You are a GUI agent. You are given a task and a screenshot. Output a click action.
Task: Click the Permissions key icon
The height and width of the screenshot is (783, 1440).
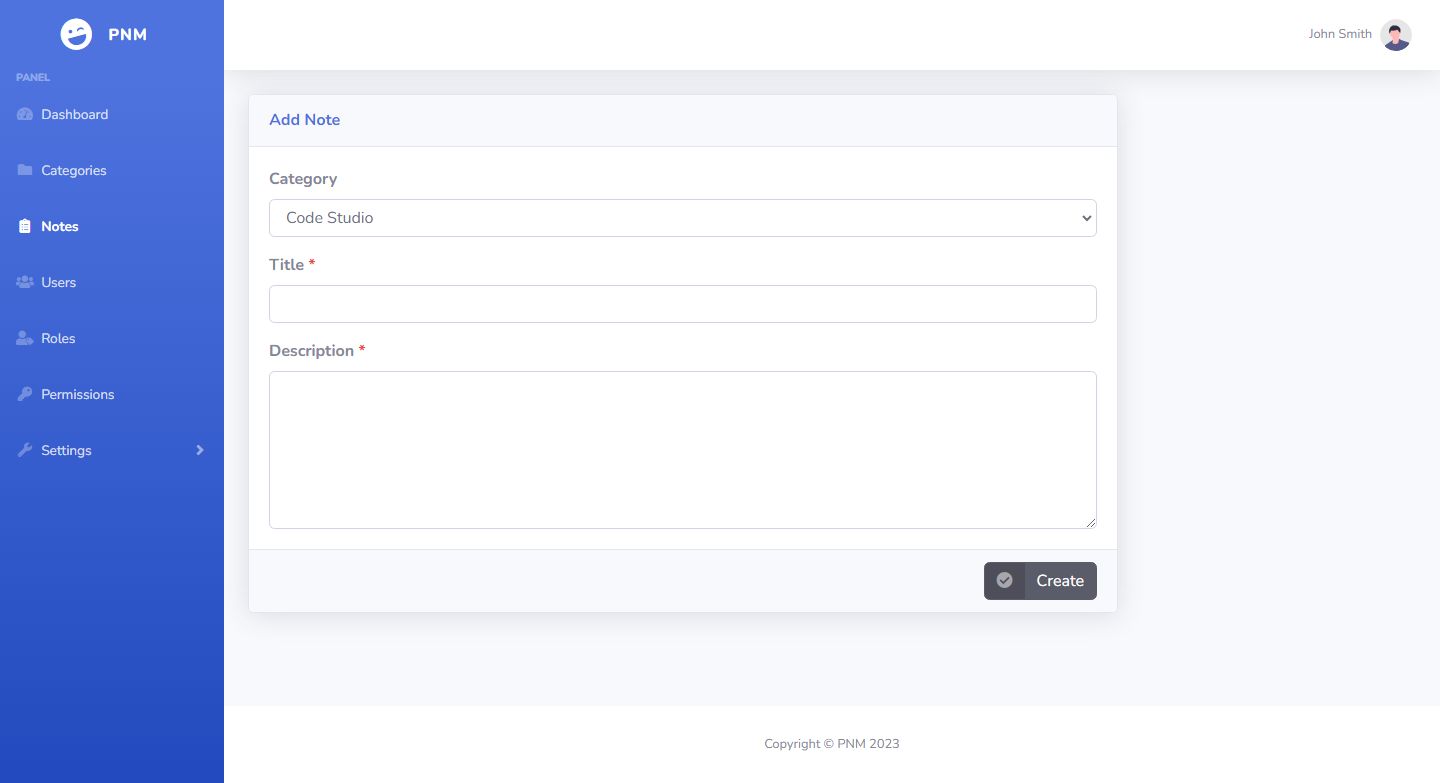25,395
